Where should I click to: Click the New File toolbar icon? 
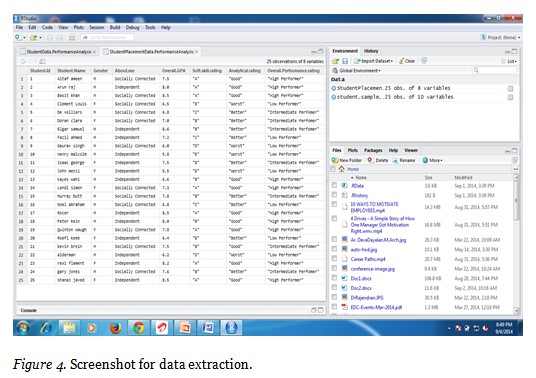pos(18,37)
